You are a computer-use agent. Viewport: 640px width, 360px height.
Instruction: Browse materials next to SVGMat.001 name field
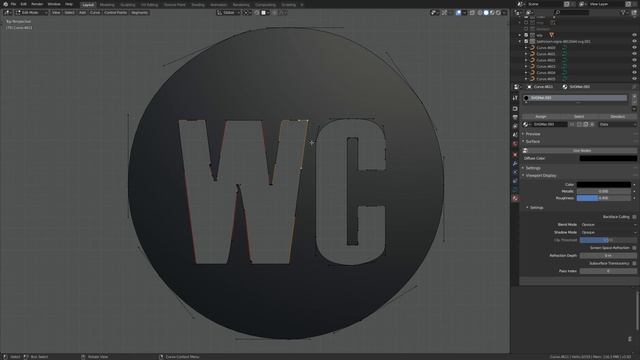coord(526,124)
